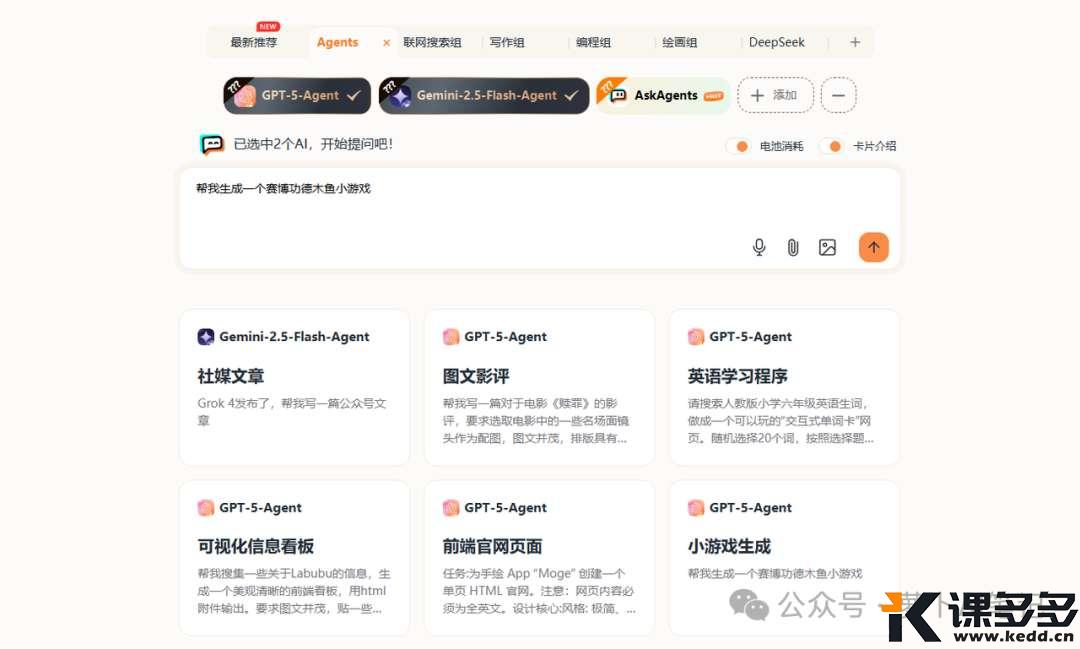1080x649 pixels.
Task: Close the Agents tab with the x
Action: pyautogui.click(x=386, y=43)
